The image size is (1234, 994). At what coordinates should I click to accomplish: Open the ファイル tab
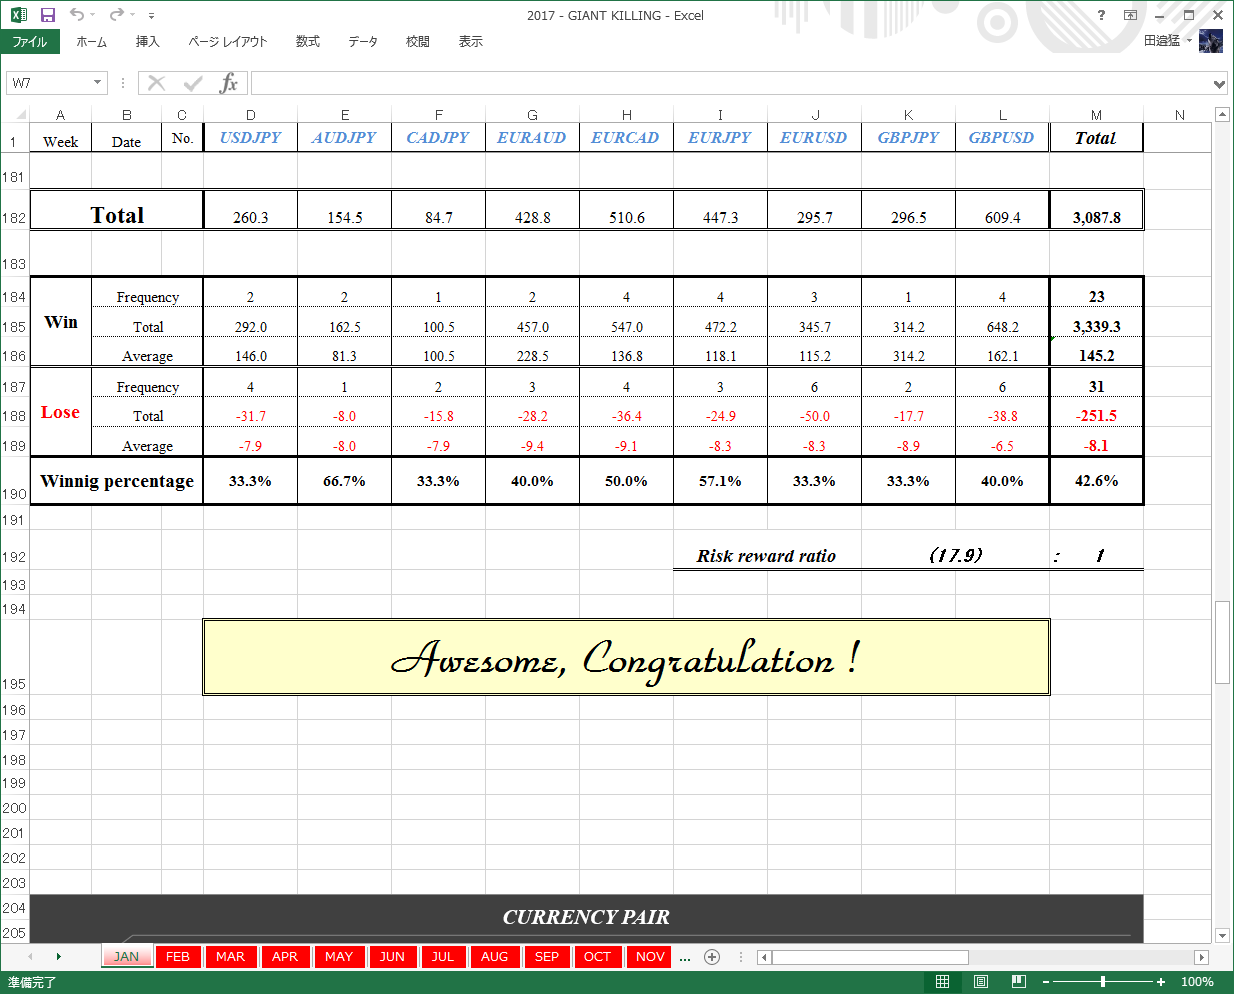click(x=30, y=42)
